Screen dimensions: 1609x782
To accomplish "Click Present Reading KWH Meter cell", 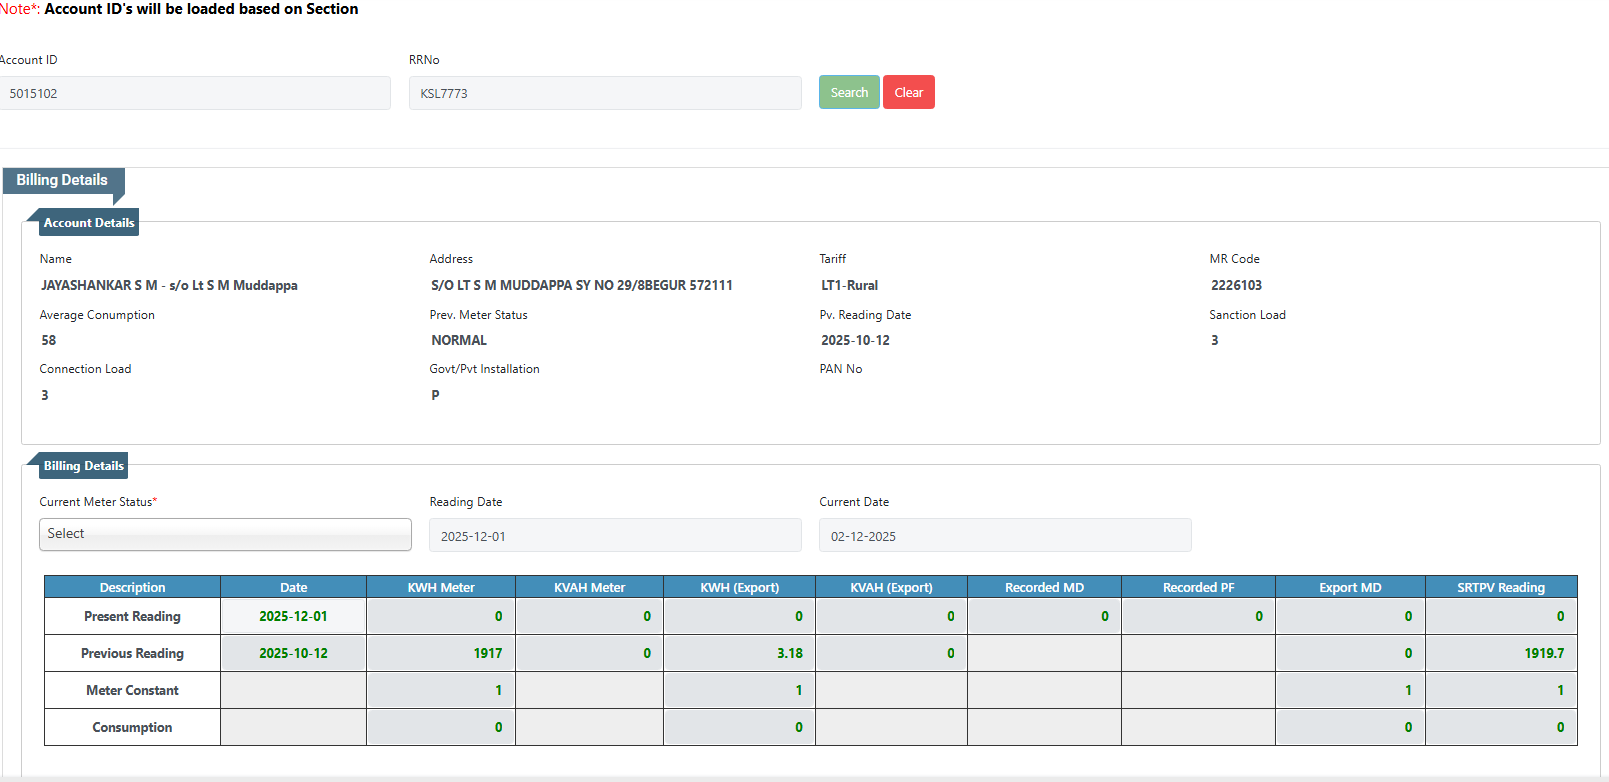I will coord(441,616).
